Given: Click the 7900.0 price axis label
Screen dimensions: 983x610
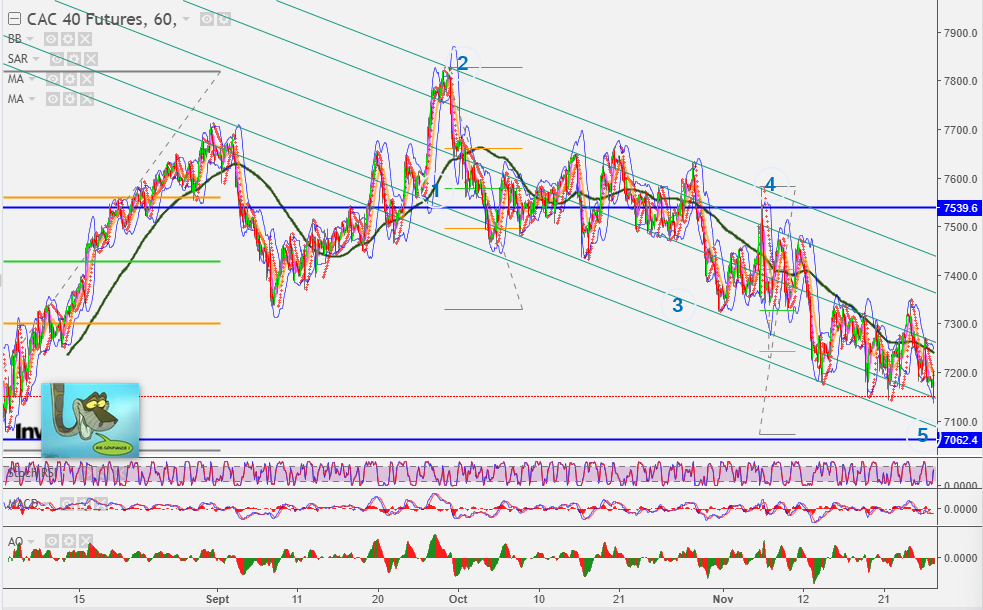Looking at the screenshot, I should (960, 33).
